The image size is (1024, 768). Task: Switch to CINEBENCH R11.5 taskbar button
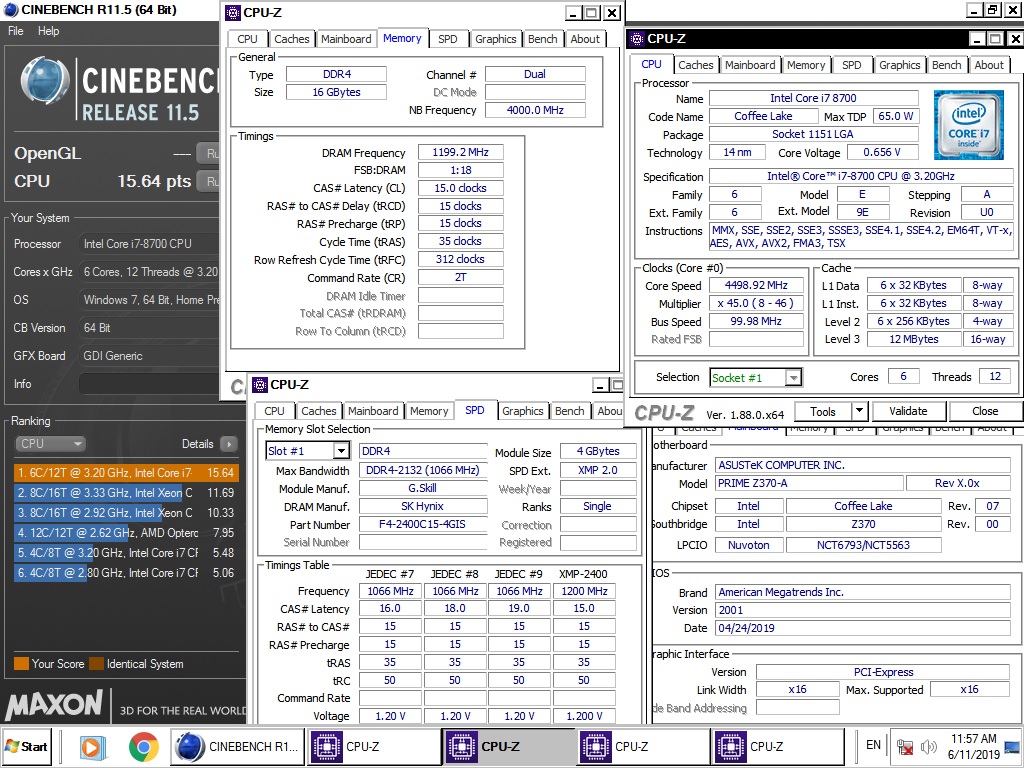[x=238, y=746]
